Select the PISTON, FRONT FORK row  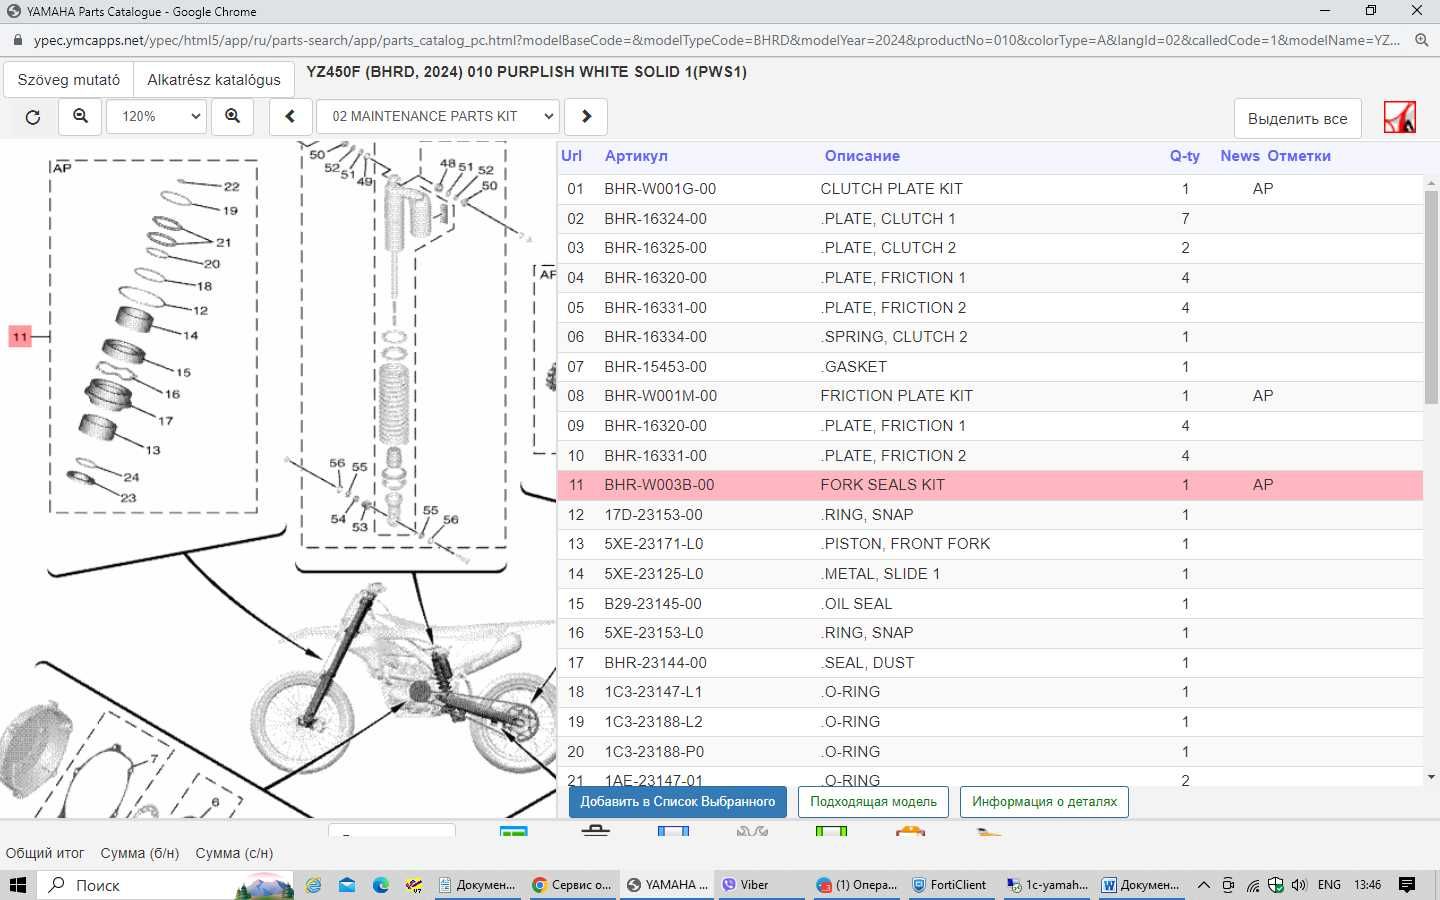990,544
